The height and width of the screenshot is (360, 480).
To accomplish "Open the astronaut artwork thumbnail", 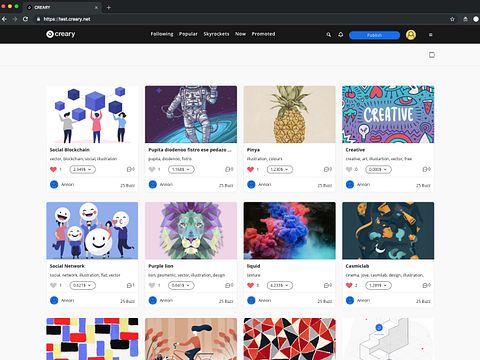I will pos(191,114).
